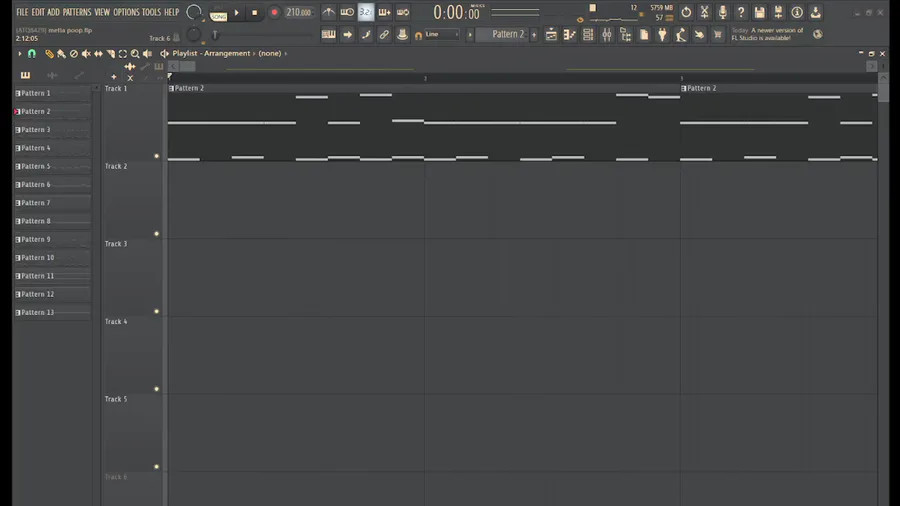Toggle auto scrolling arrow button

coord(347,35)
